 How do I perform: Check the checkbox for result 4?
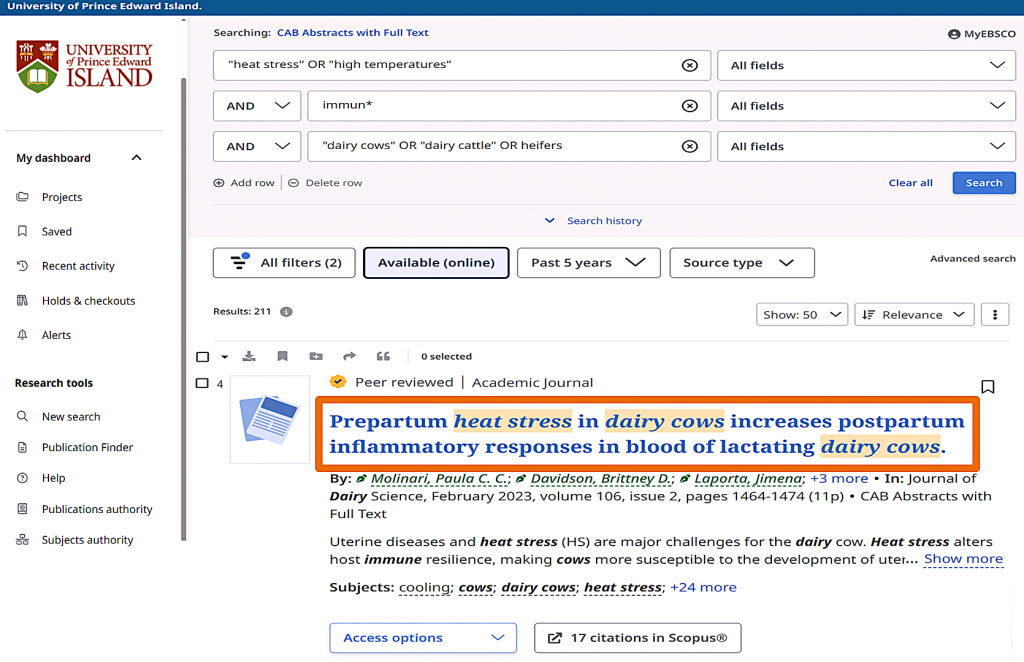click(202, 383)
